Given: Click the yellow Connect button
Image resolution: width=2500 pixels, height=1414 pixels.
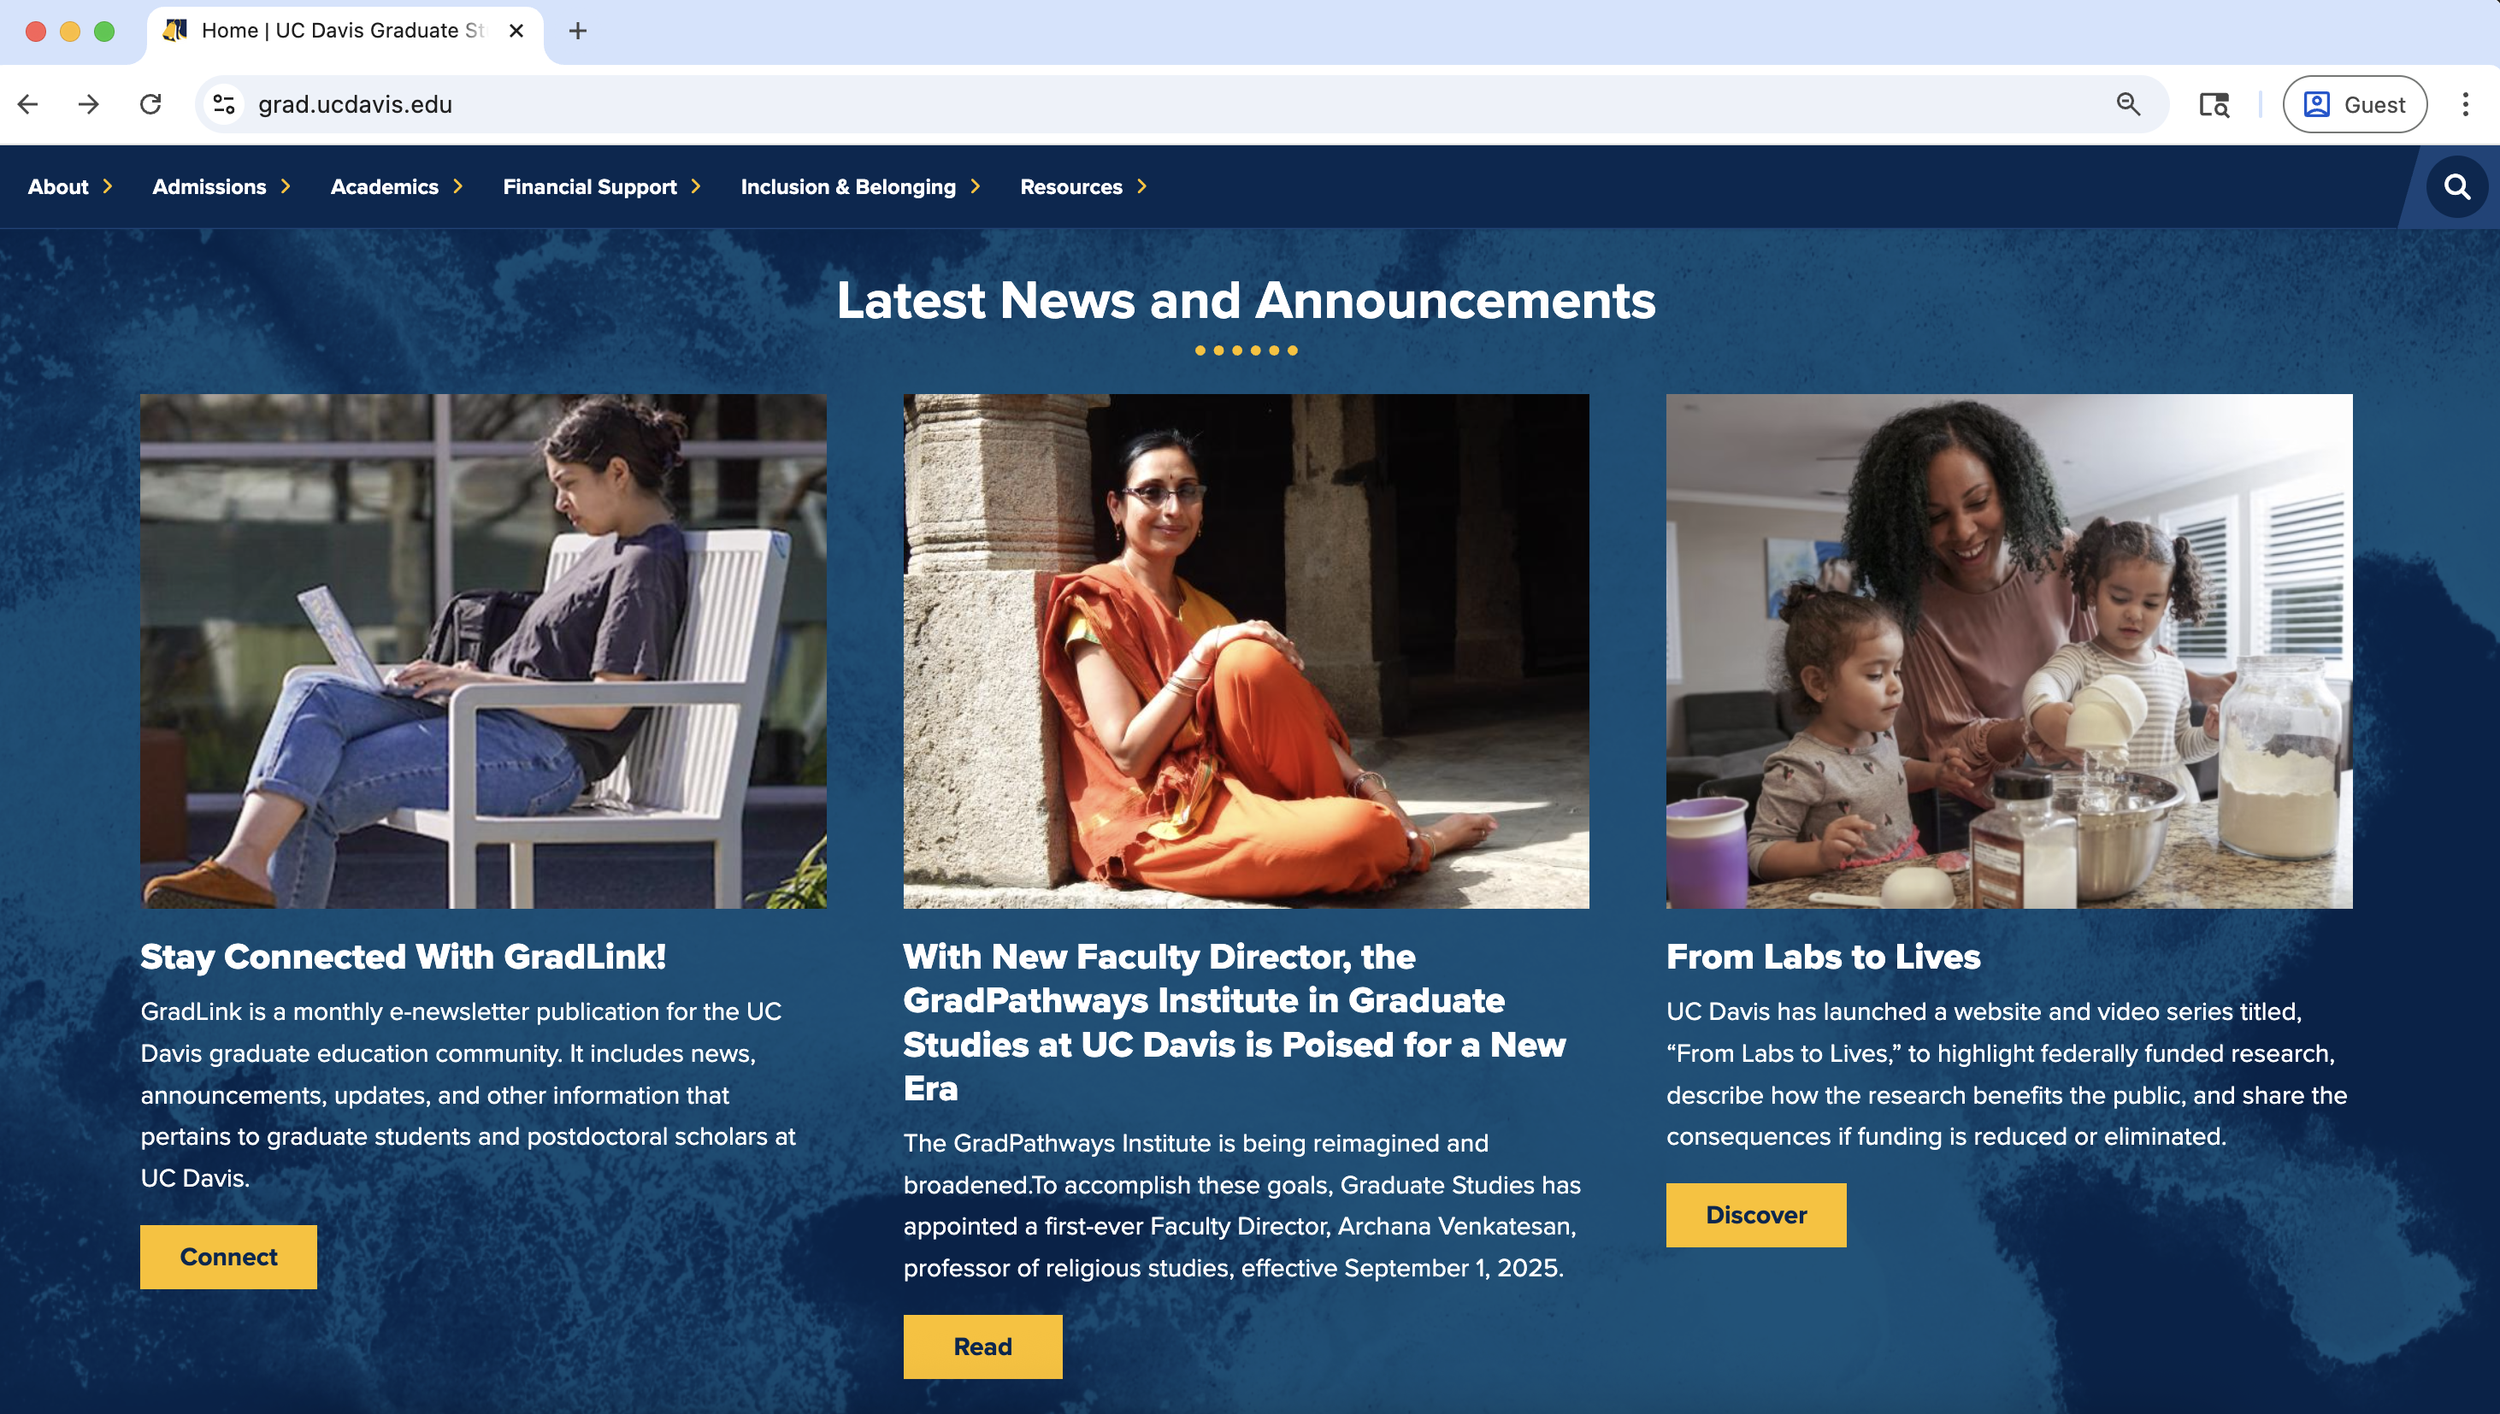Looking at the screenshot, I should 228,1257.
